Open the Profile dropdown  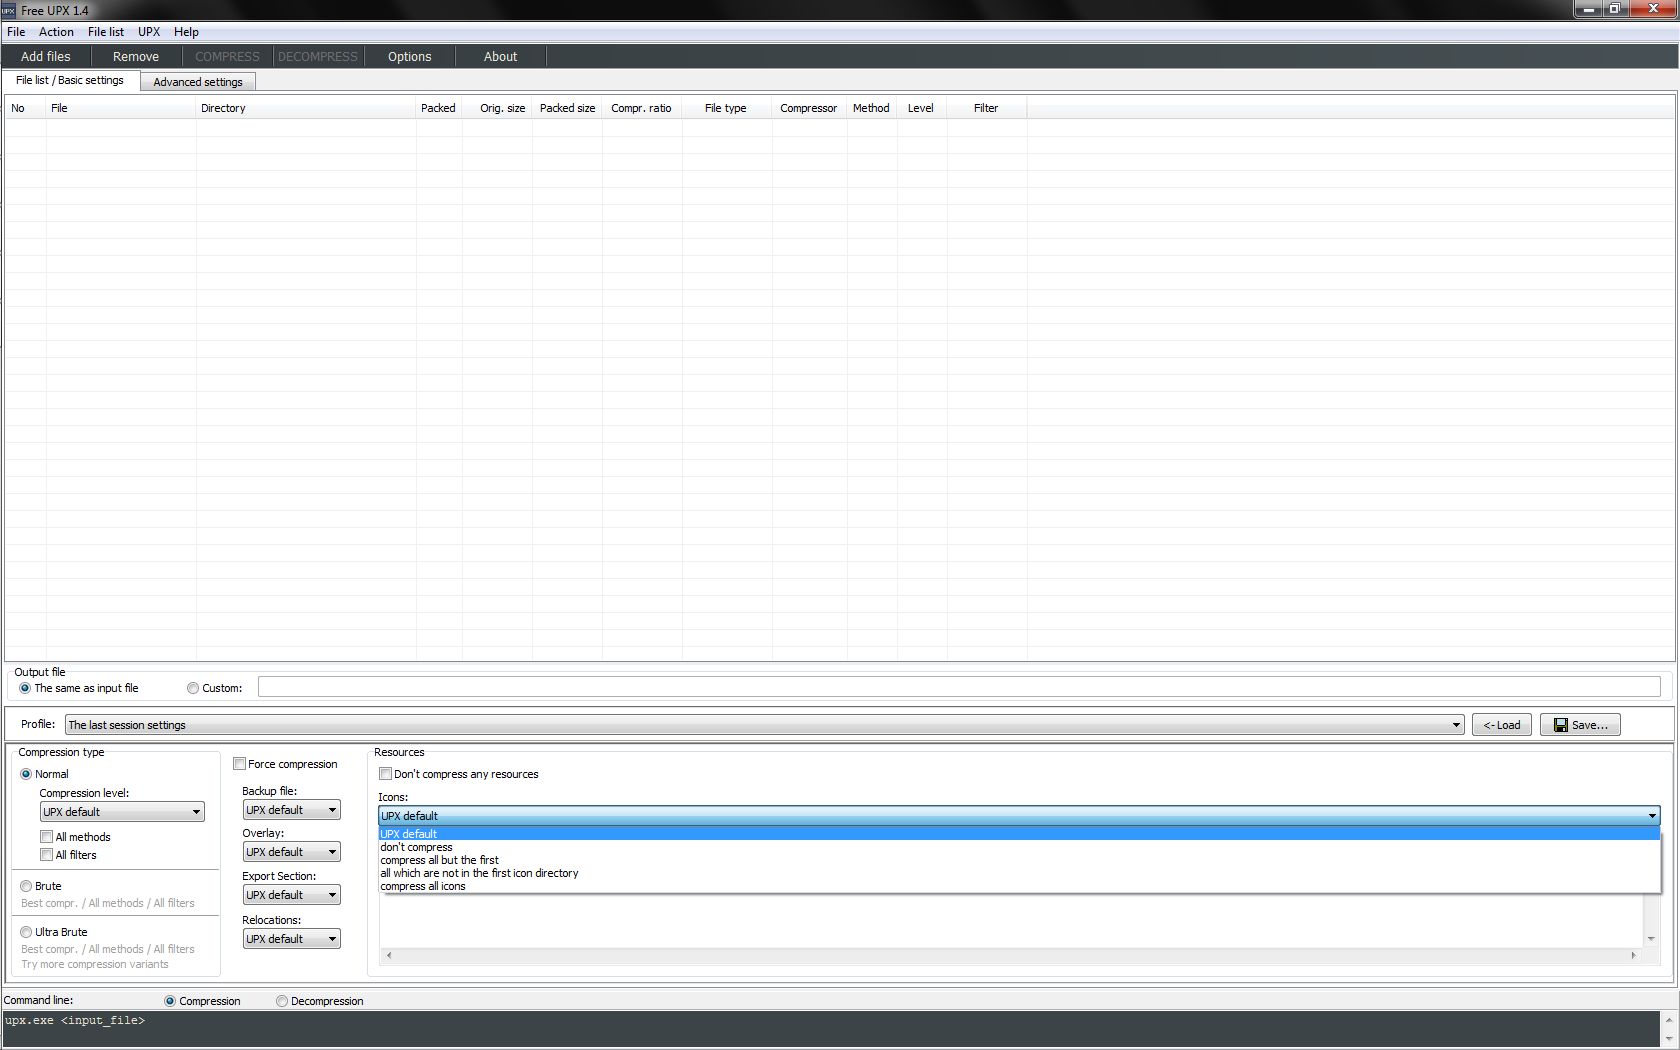coord(765,725)
